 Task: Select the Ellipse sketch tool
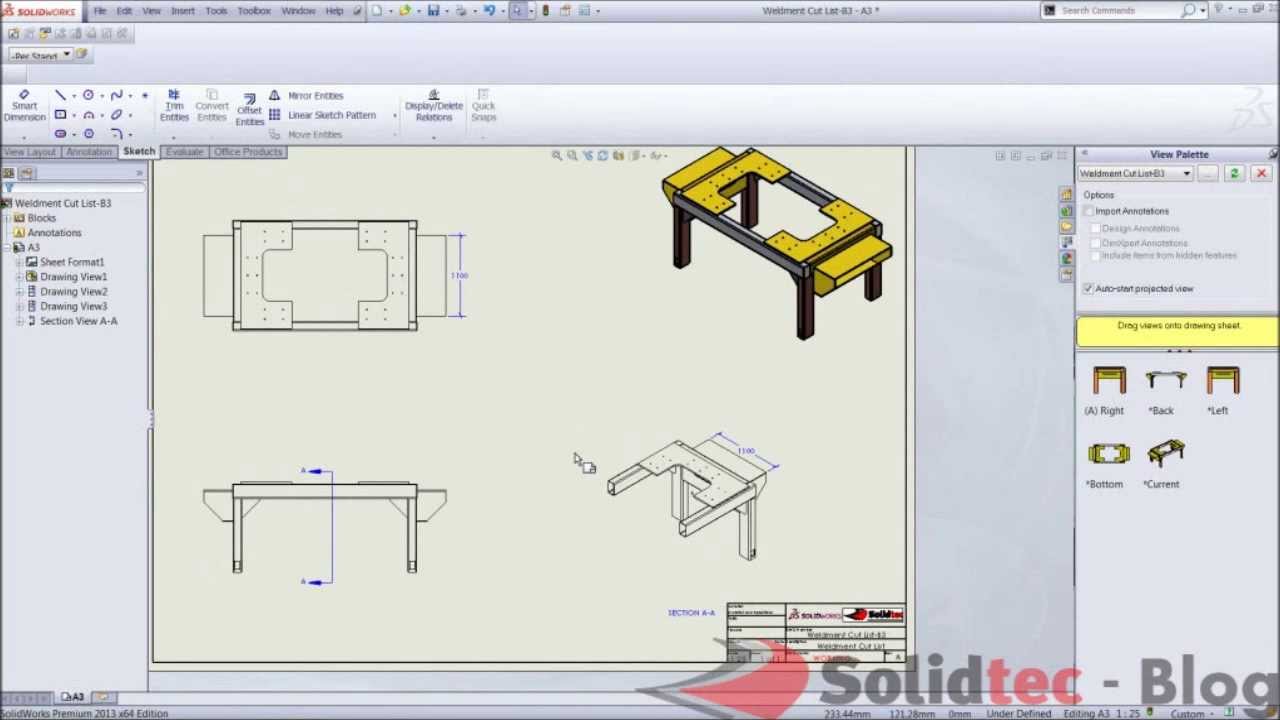click(116, 115)
